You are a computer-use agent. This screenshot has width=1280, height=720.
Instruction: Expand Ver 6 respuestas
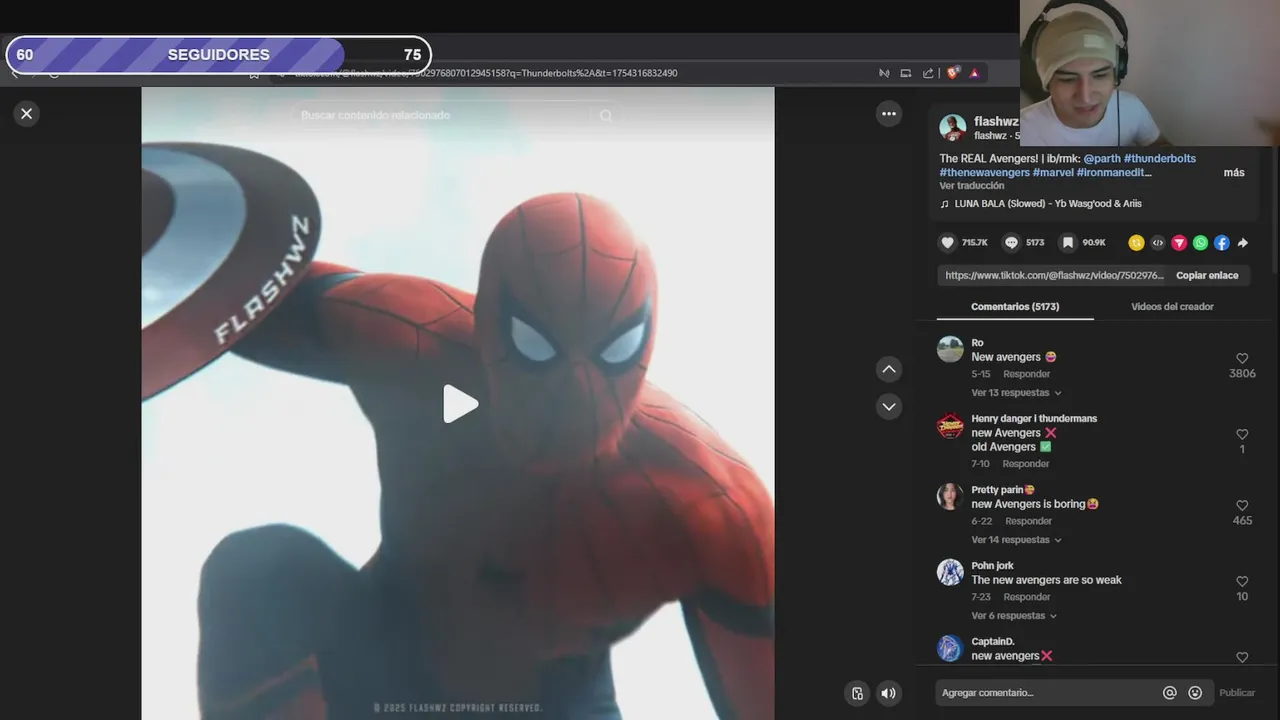(x=1014, y=616)
